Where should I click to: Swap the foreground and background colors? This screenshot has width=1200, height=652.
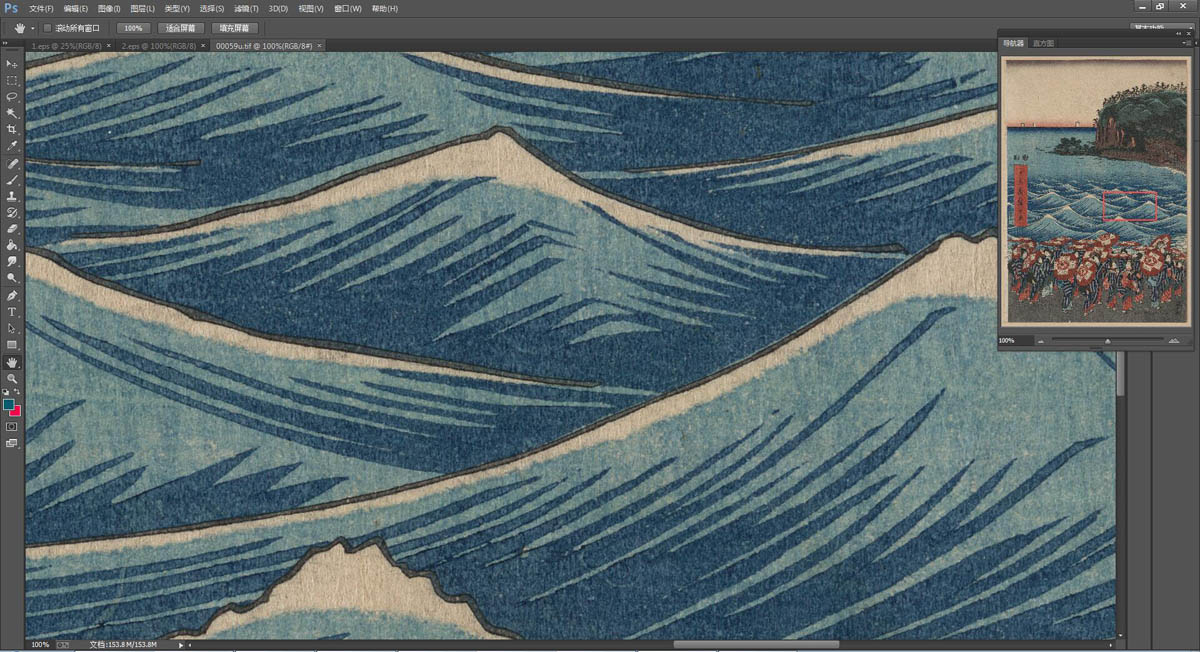17,392
